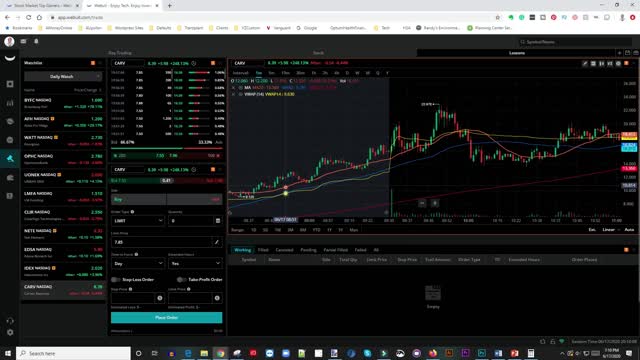Image resolution: width=640 pixels, height=360 pixels.
Task: Click the Symbol/Name search box
Action: [x=576, y=42]
